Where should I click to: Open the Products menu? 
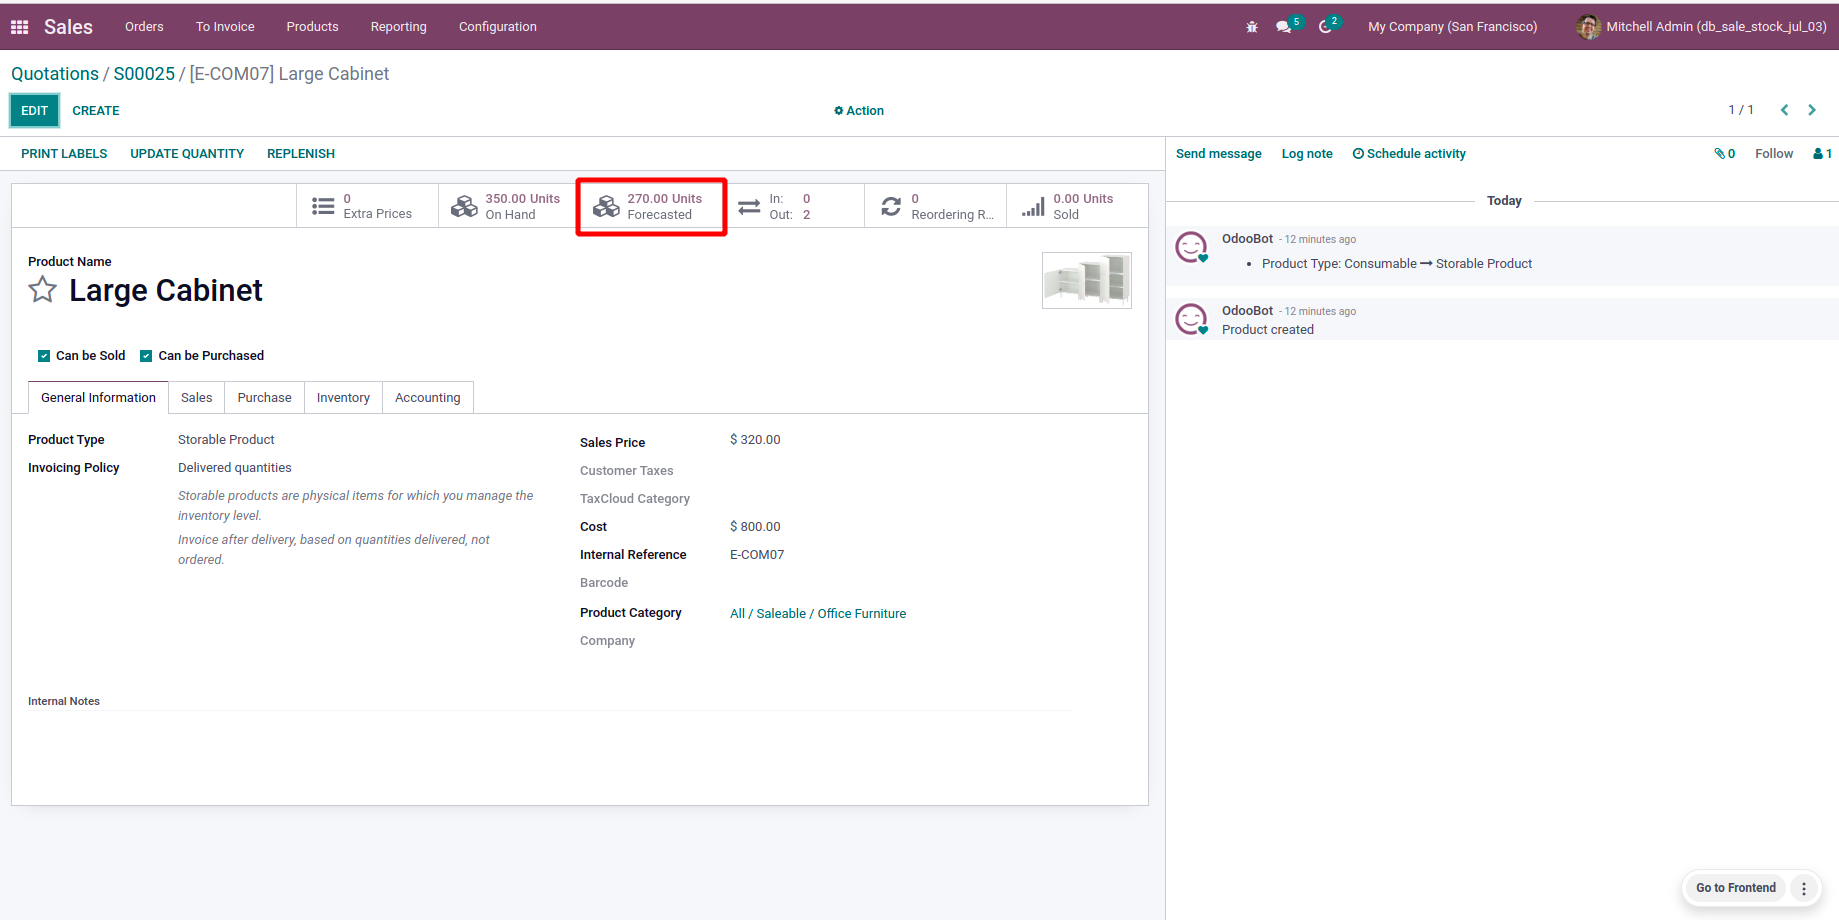pos(312,27)
